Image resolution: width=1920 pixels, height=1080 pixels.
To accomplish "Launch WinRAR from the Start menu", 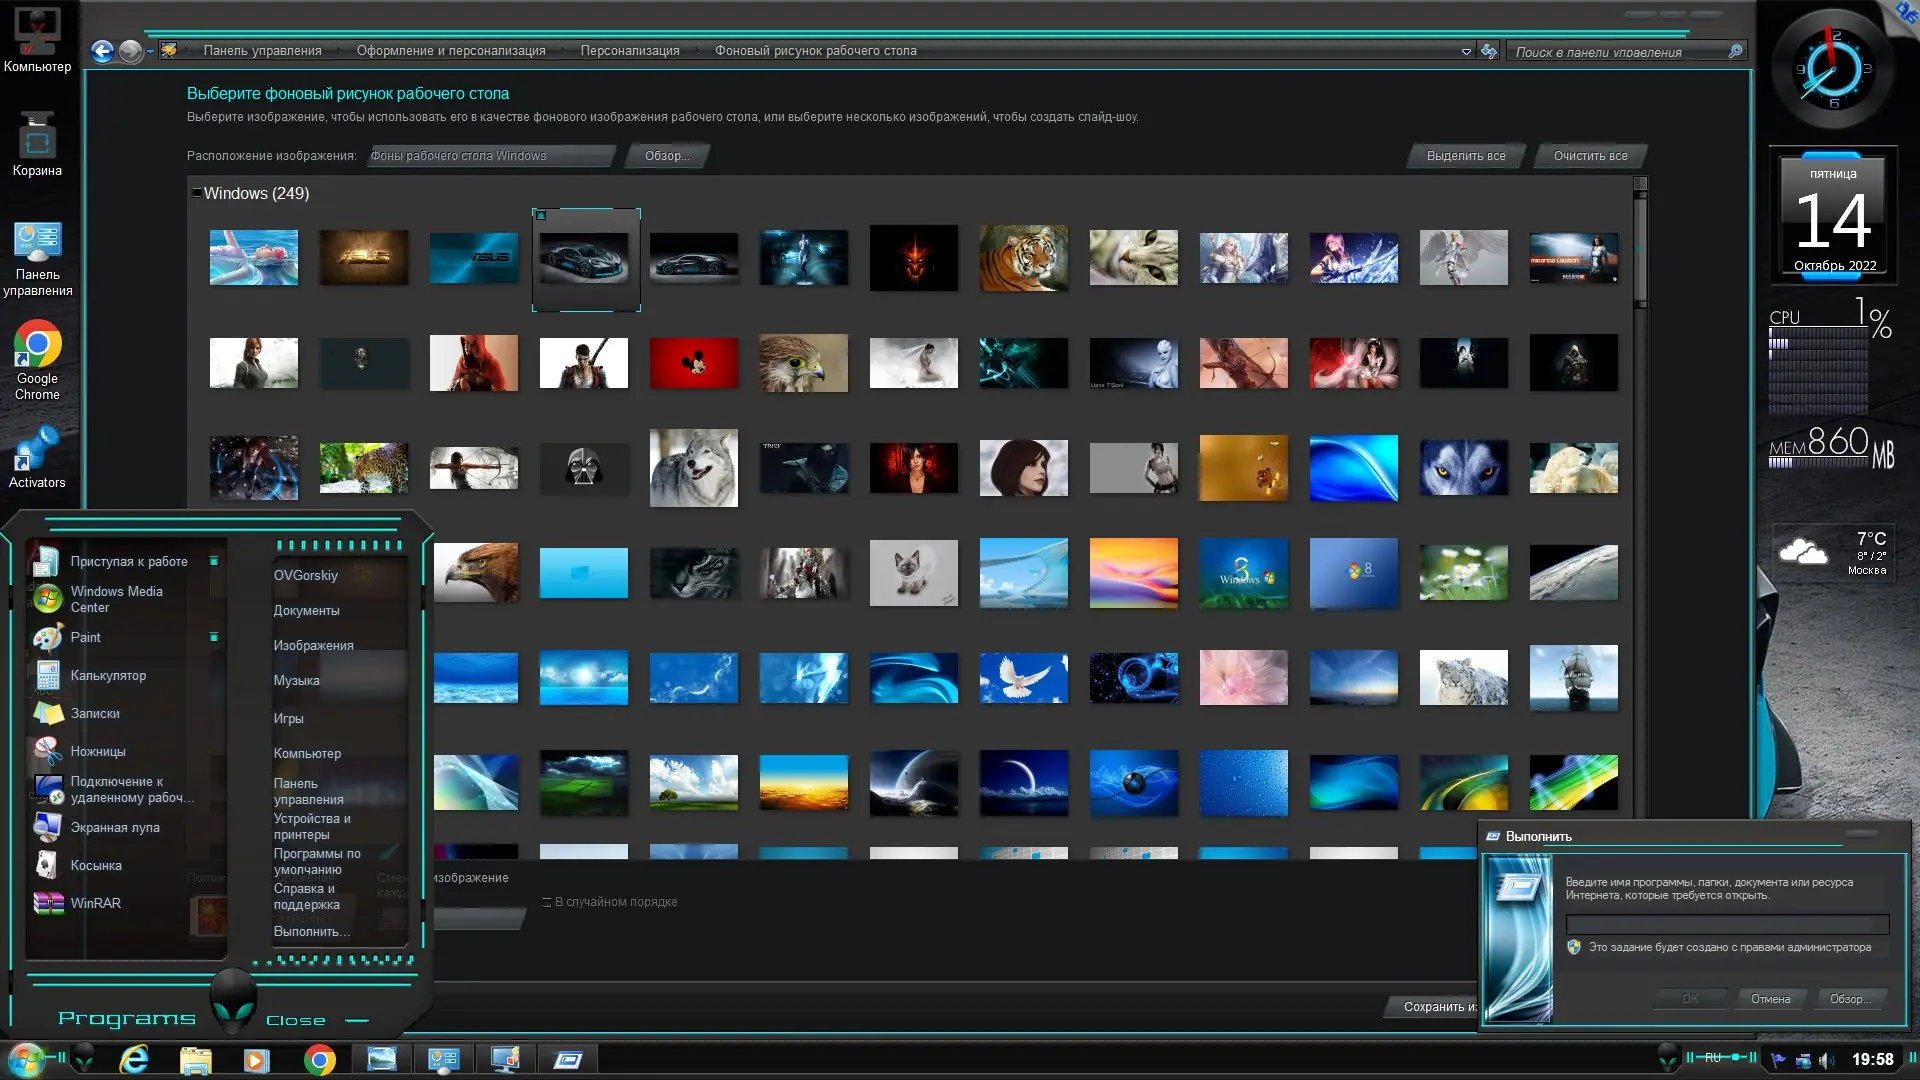I will (95, 904).
